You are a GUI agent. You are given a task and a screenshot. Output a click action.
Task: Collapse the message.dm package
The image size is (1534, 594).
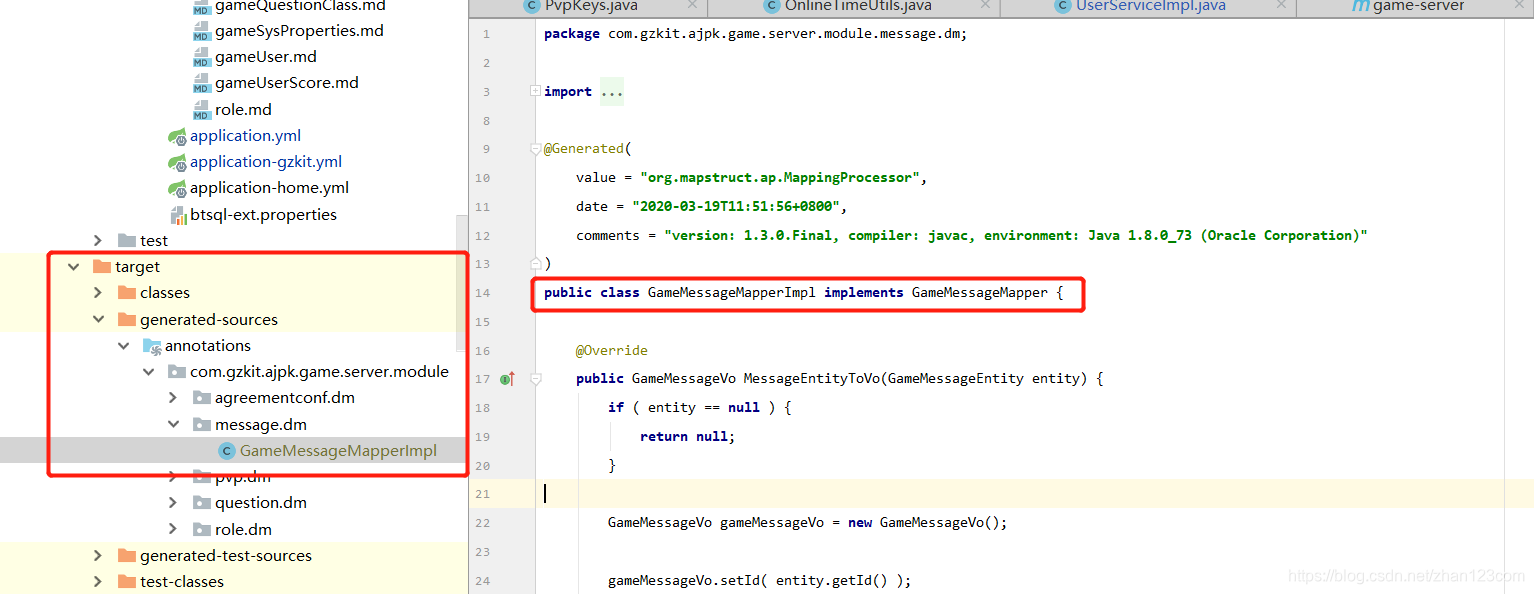[173, 425]
